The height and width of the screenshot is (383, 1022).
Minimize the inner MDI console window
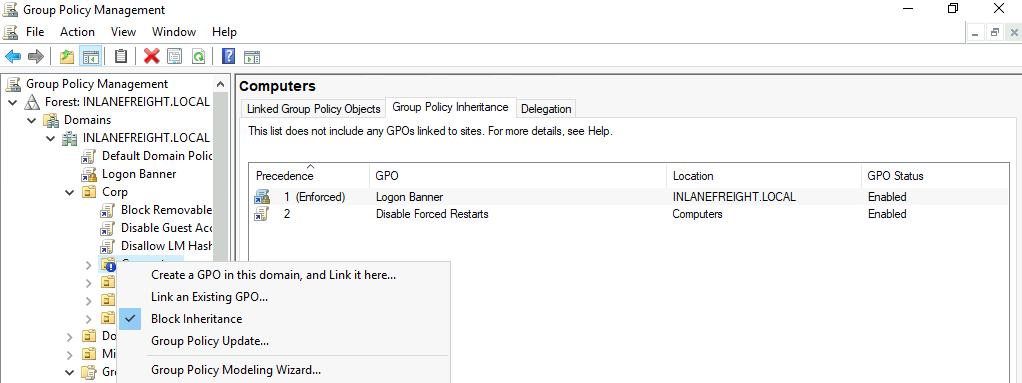pos(976,32)
